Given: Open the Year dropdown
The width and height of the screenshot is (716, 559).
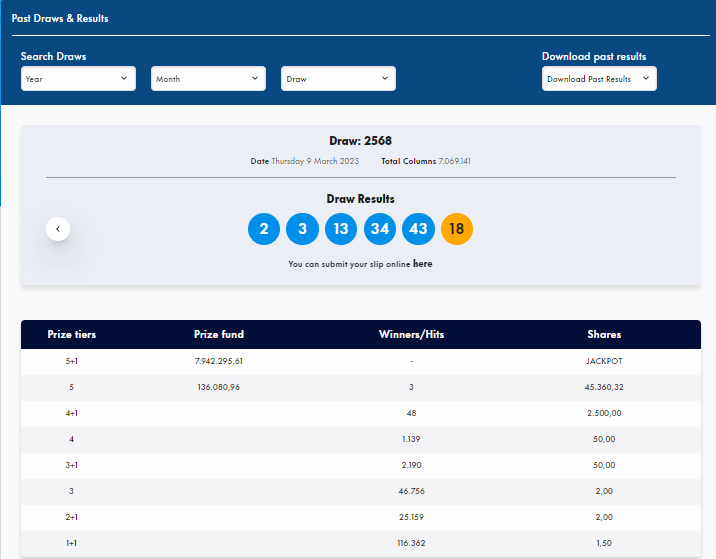Looking at the screenshot, I should click(78, 79).
